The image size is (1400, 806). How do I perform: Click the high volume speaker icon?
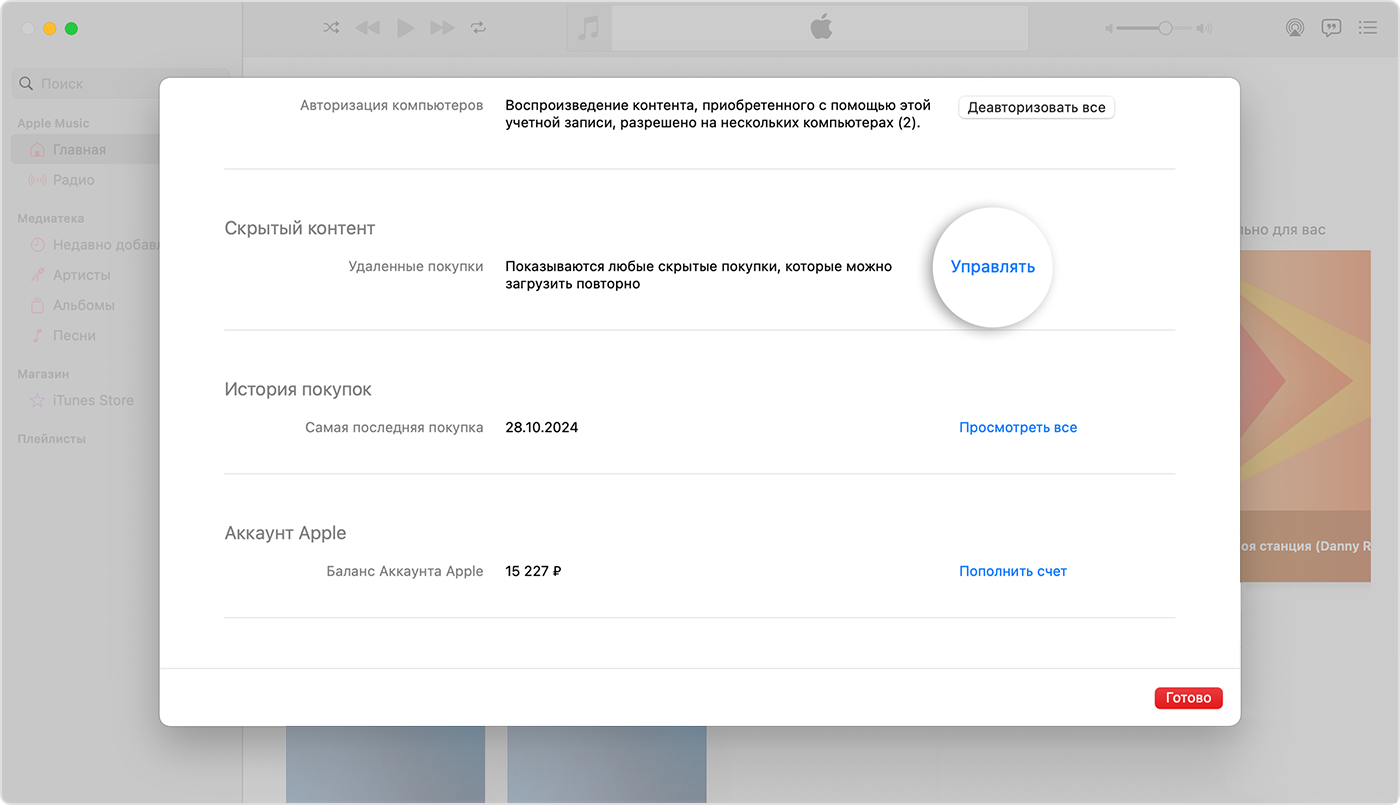pos(1204,29)
